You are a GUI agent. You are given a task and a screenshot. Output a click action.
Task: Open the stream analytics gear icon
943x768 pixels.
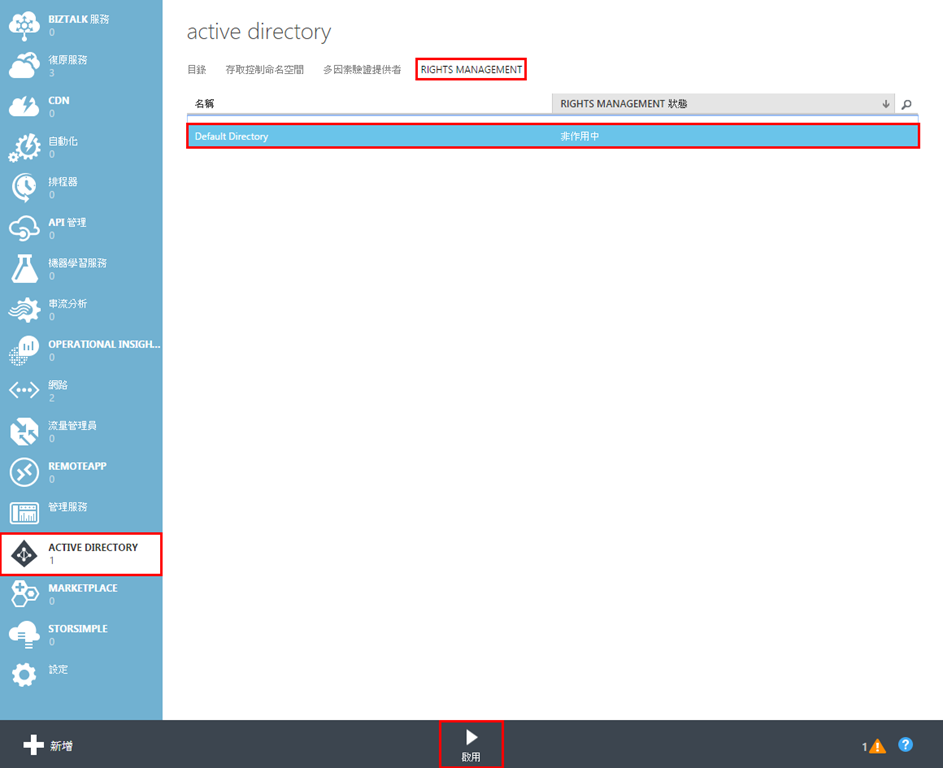24,310
